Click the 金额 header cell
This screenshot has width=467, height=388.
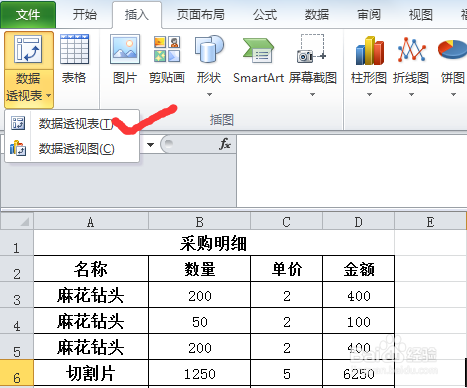(359, 269)
